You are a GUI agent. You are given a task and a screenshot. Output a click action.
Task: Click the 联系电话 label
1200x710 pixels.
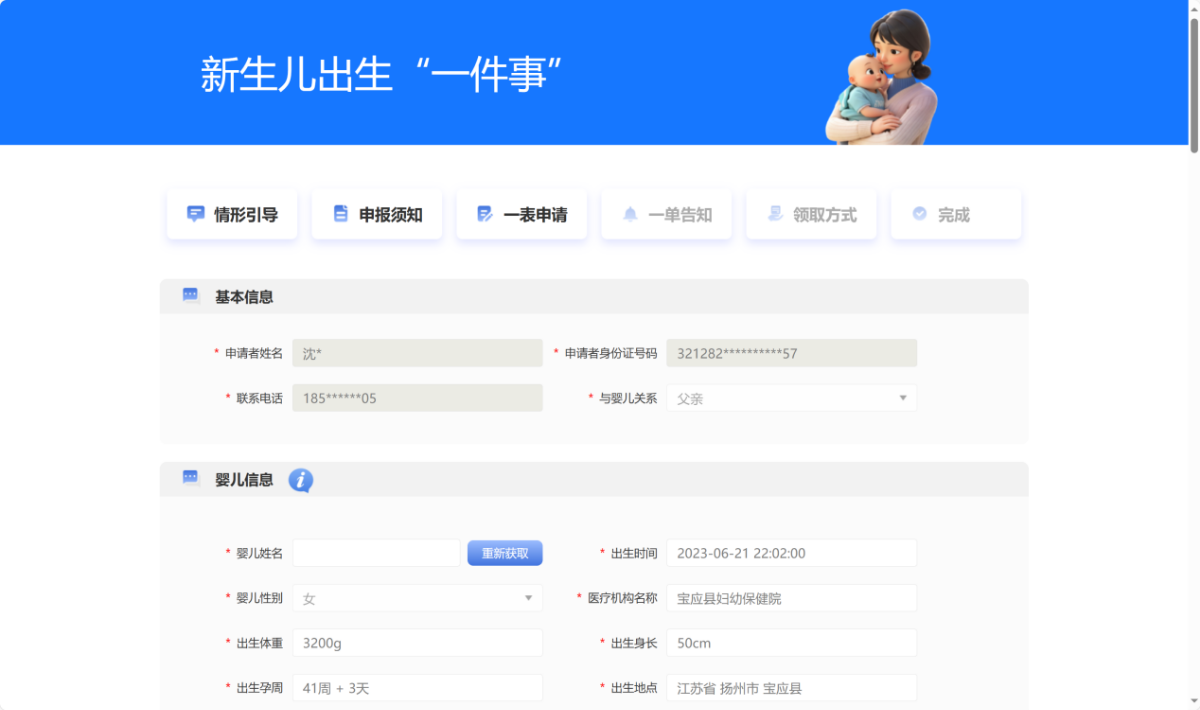click(x=260, y=398)
